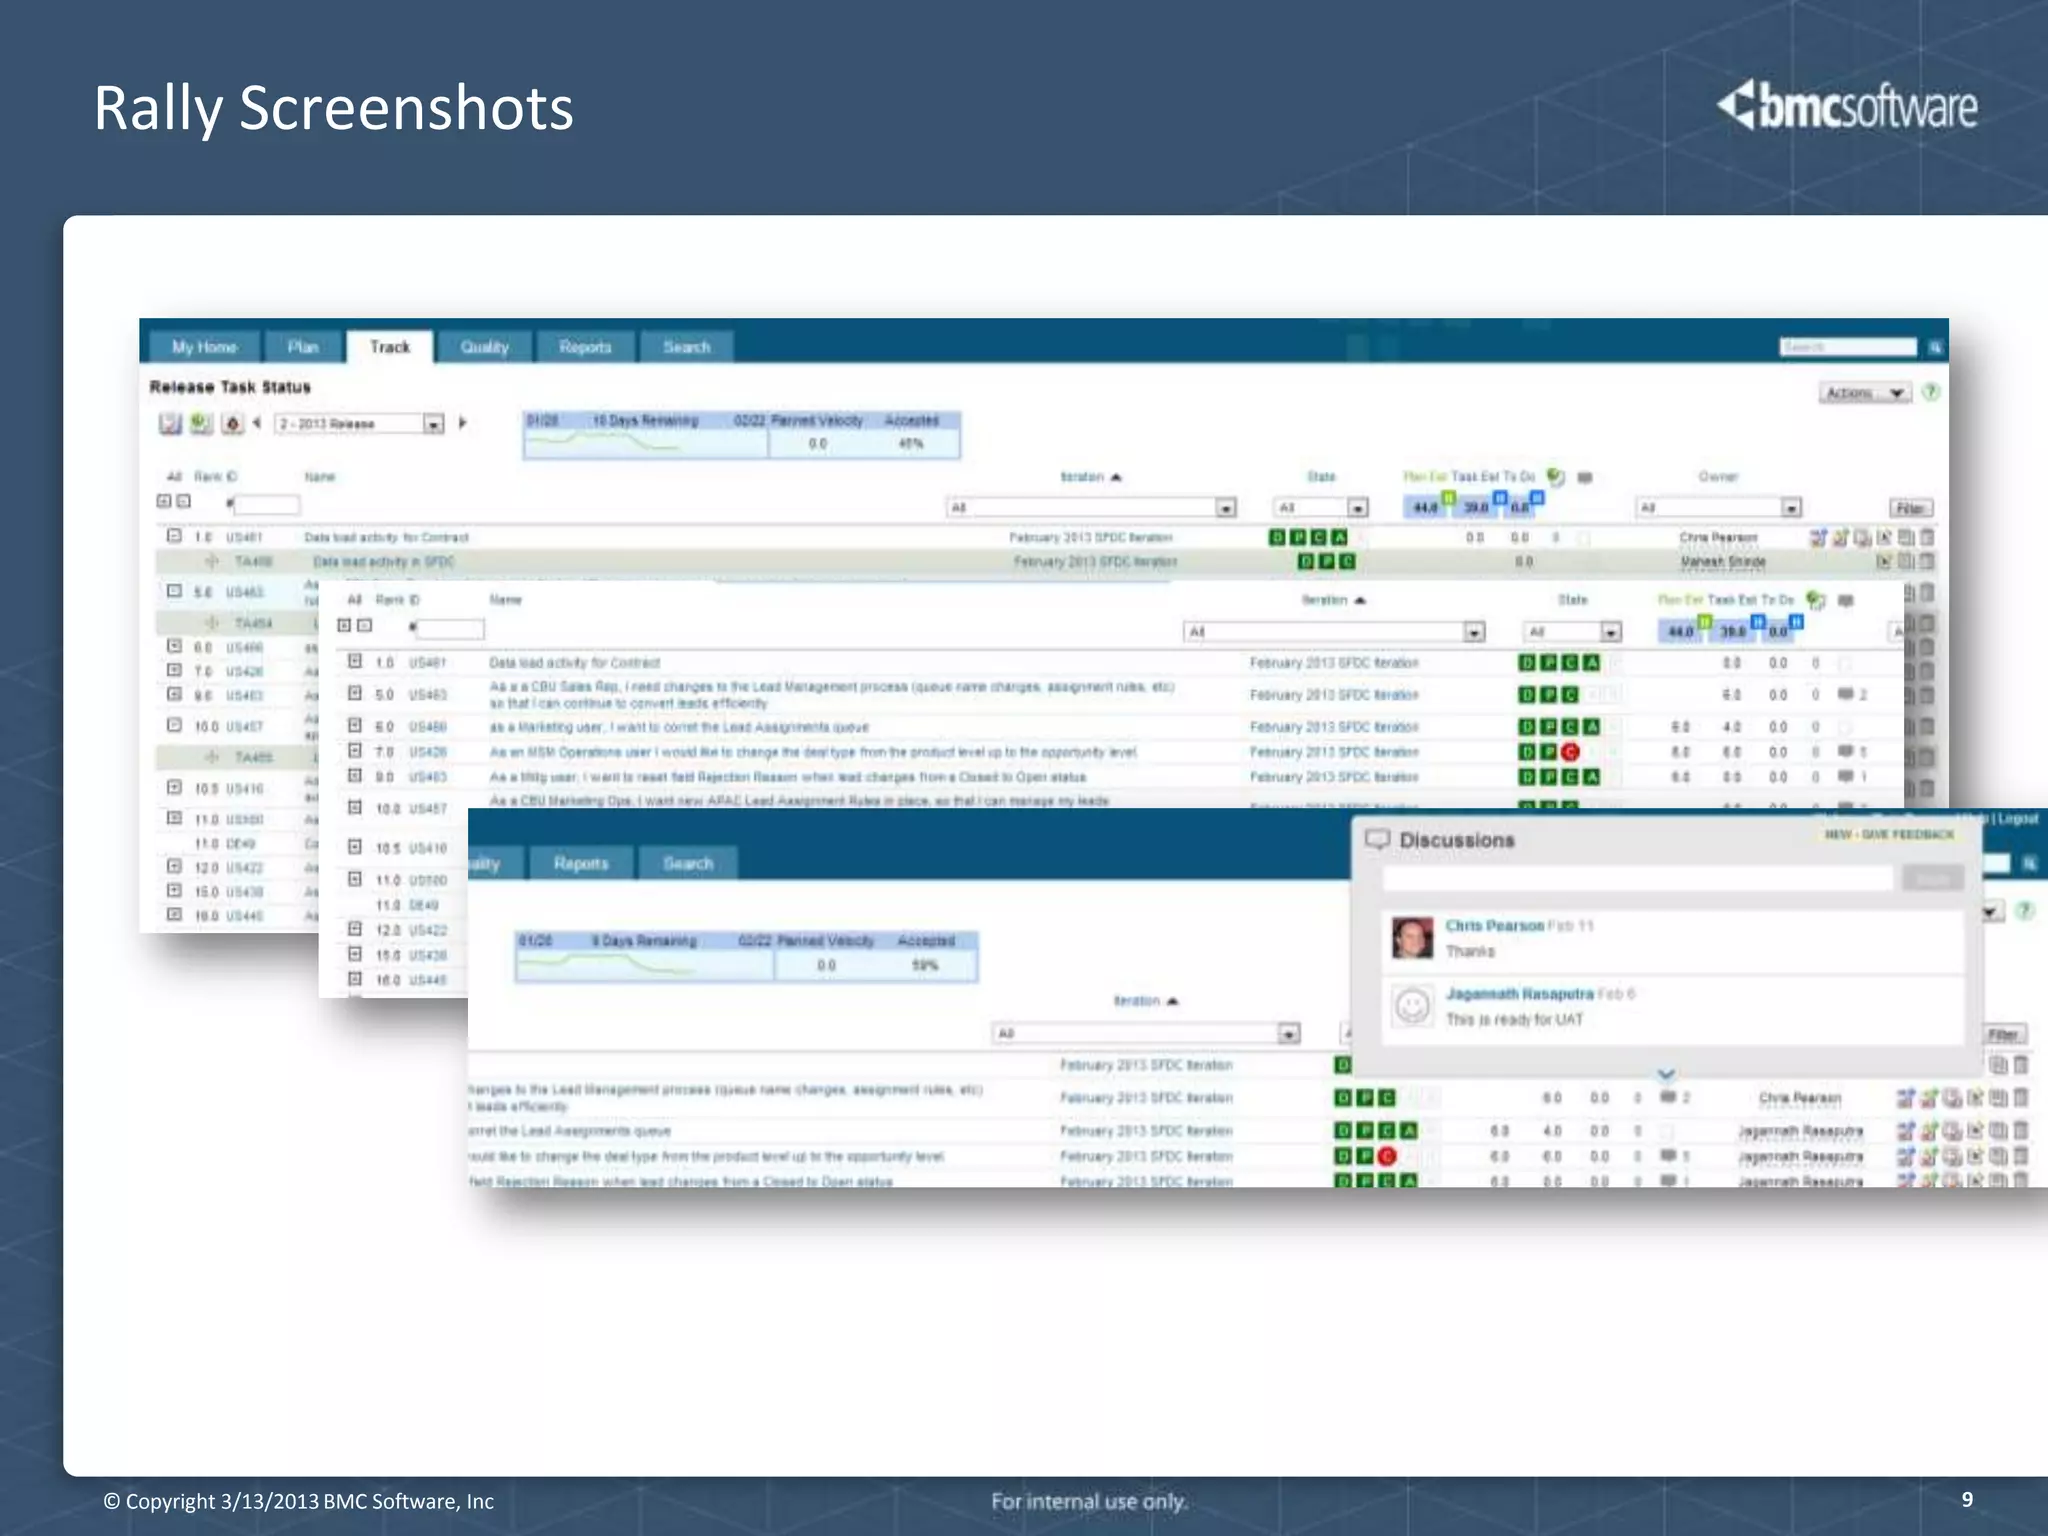
Task: Switch to the Quality tab
Action: click(484, 347)
